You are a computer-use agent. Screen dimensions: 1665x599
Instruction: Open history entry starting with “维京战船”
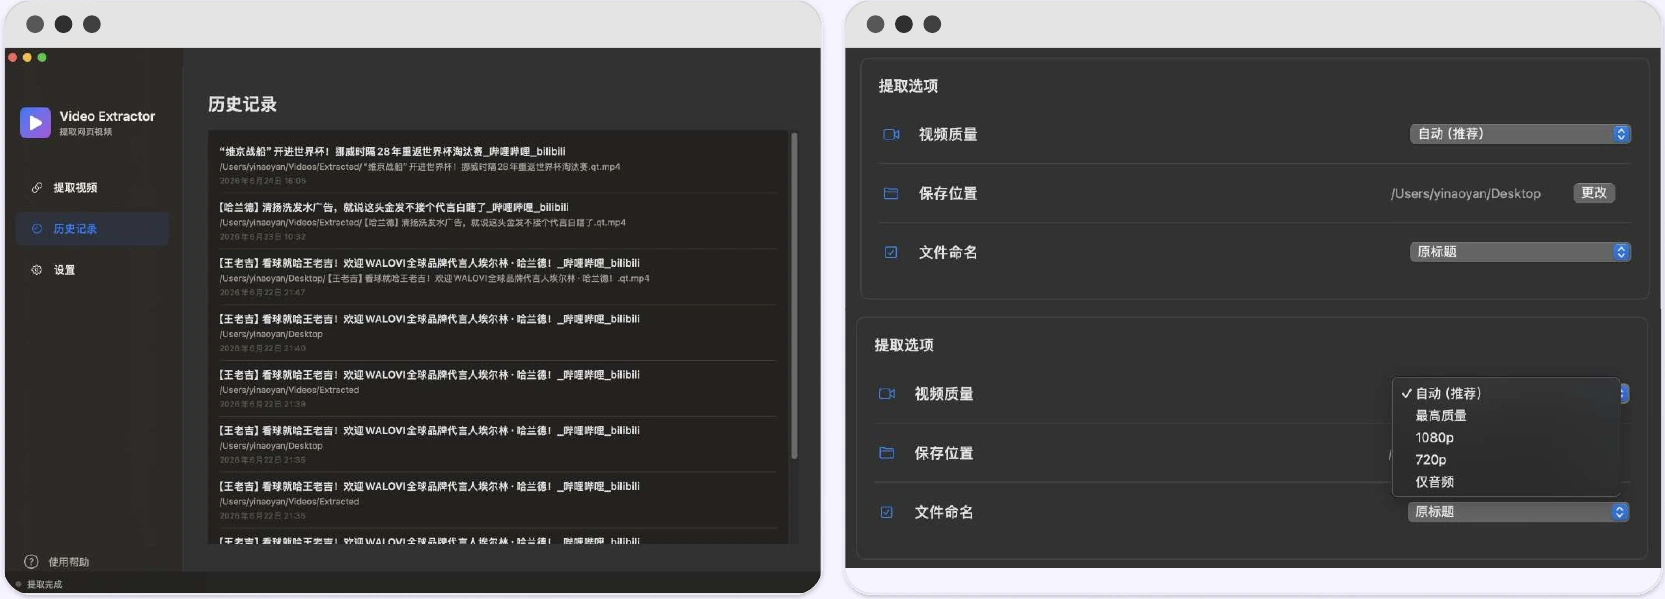[x=497, y=166]
